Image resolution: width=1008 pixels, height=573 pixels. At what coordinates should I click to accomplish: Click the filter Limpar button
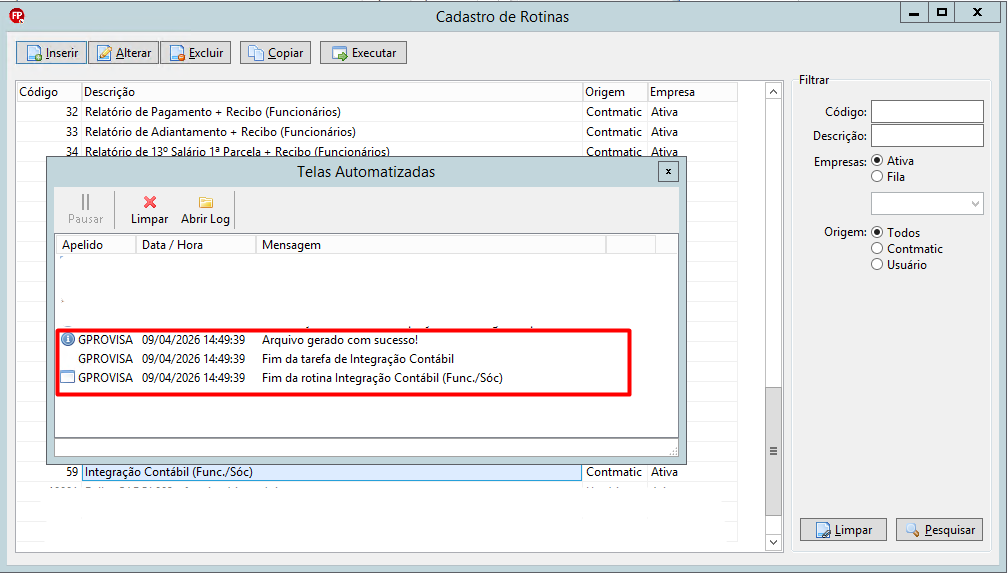coord(843,530)
